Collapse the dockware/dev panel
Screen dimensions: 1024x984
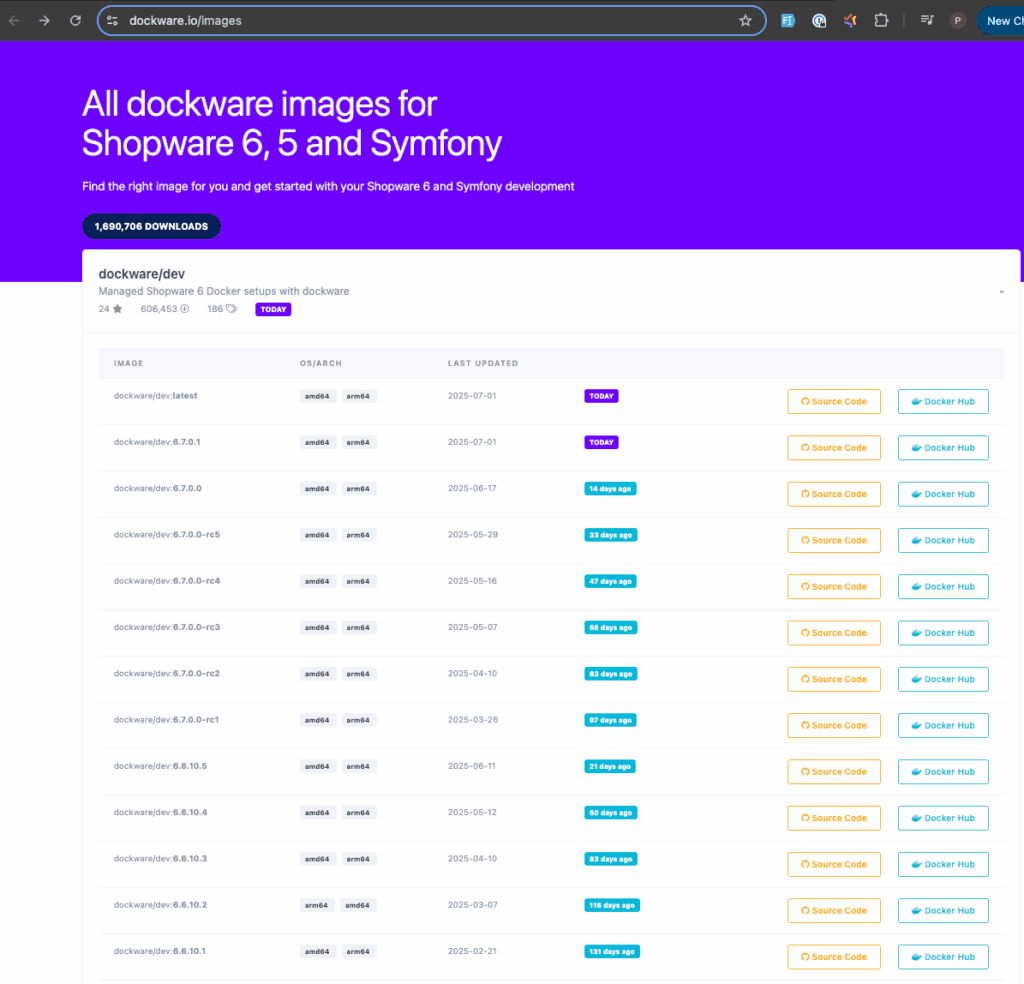click(x=1001, y=292)
